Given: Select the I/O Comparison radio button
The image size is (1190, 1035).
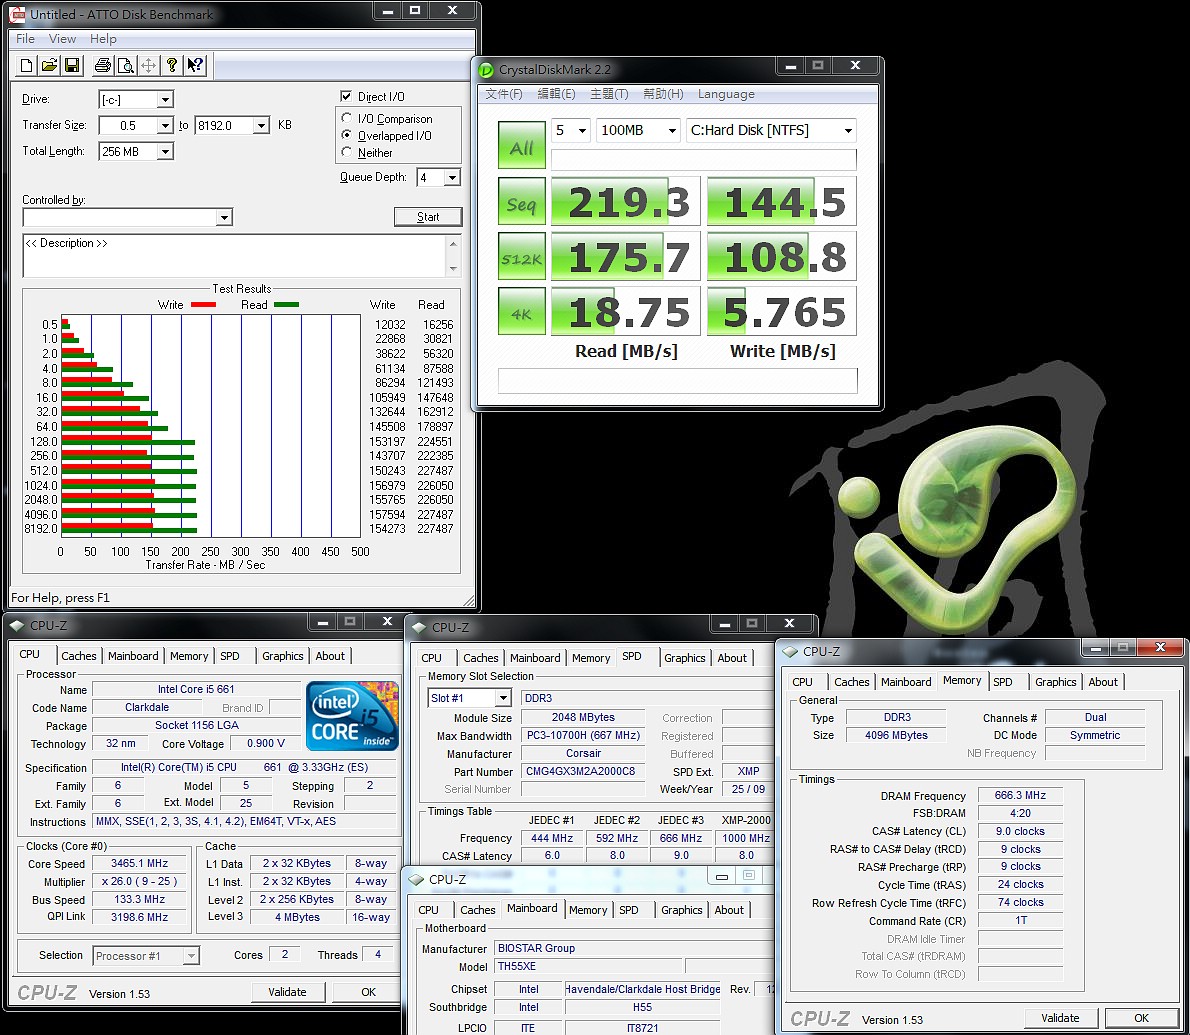Looking at the screenshot, I should pyautogui.click(x=346, y=118).
